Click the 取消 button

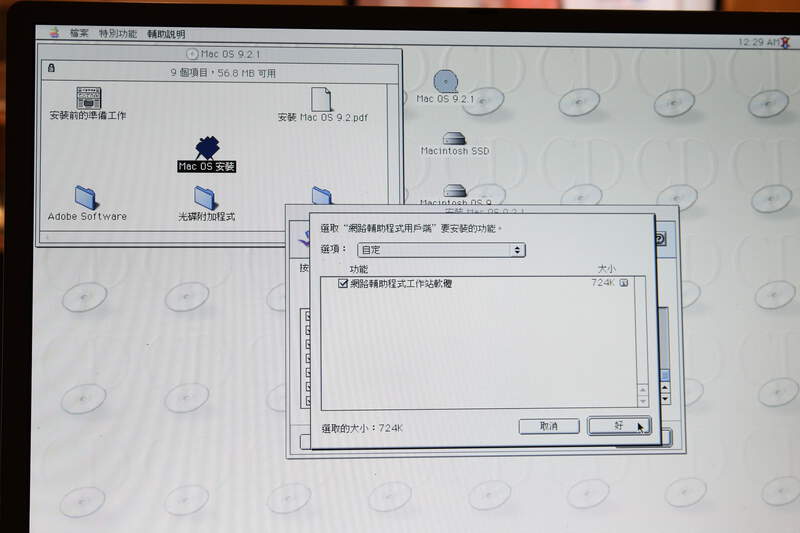point(549,426)
